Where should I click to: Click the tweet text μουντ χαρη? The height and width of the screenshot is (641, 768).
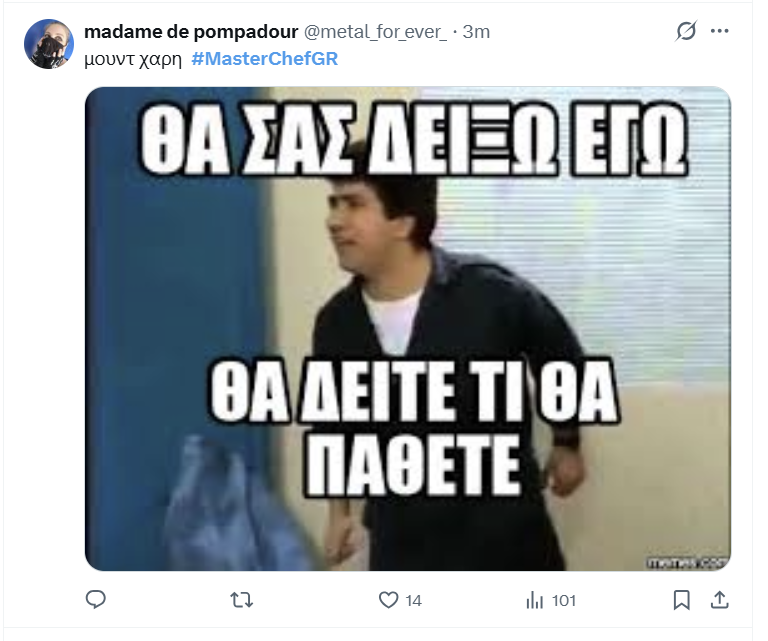[133, 59]
